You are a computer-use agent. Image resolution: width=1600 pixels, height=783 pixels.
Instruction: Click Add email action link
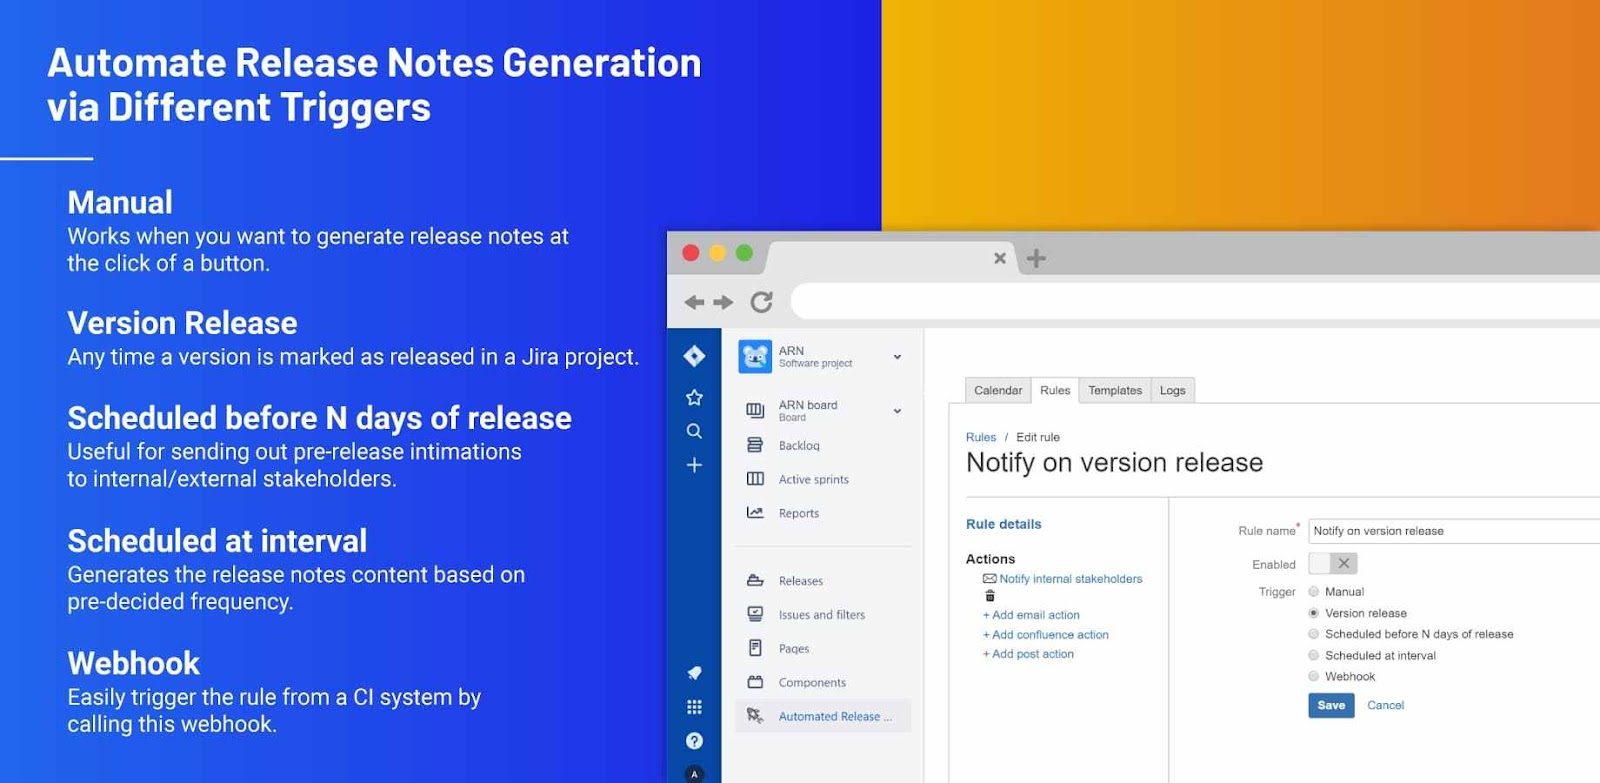1031,615
